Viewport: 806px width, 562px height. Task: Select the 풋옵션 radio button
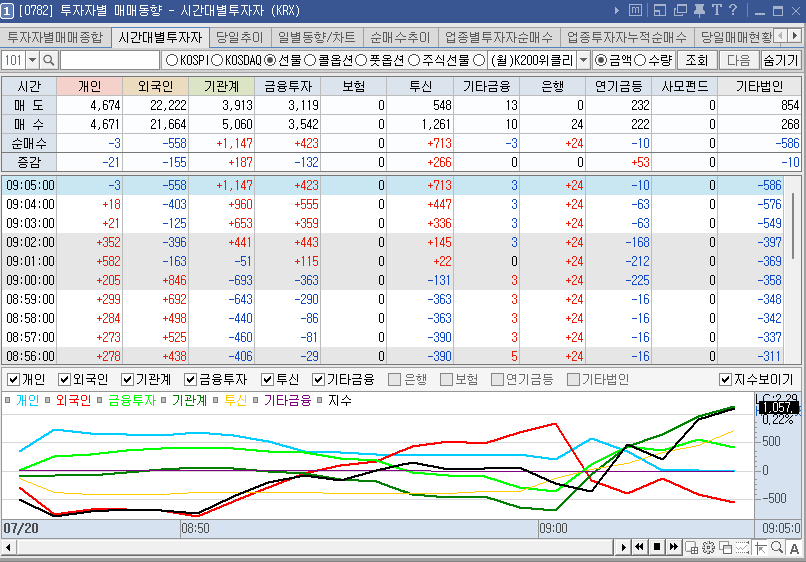(x=361, y=61)
